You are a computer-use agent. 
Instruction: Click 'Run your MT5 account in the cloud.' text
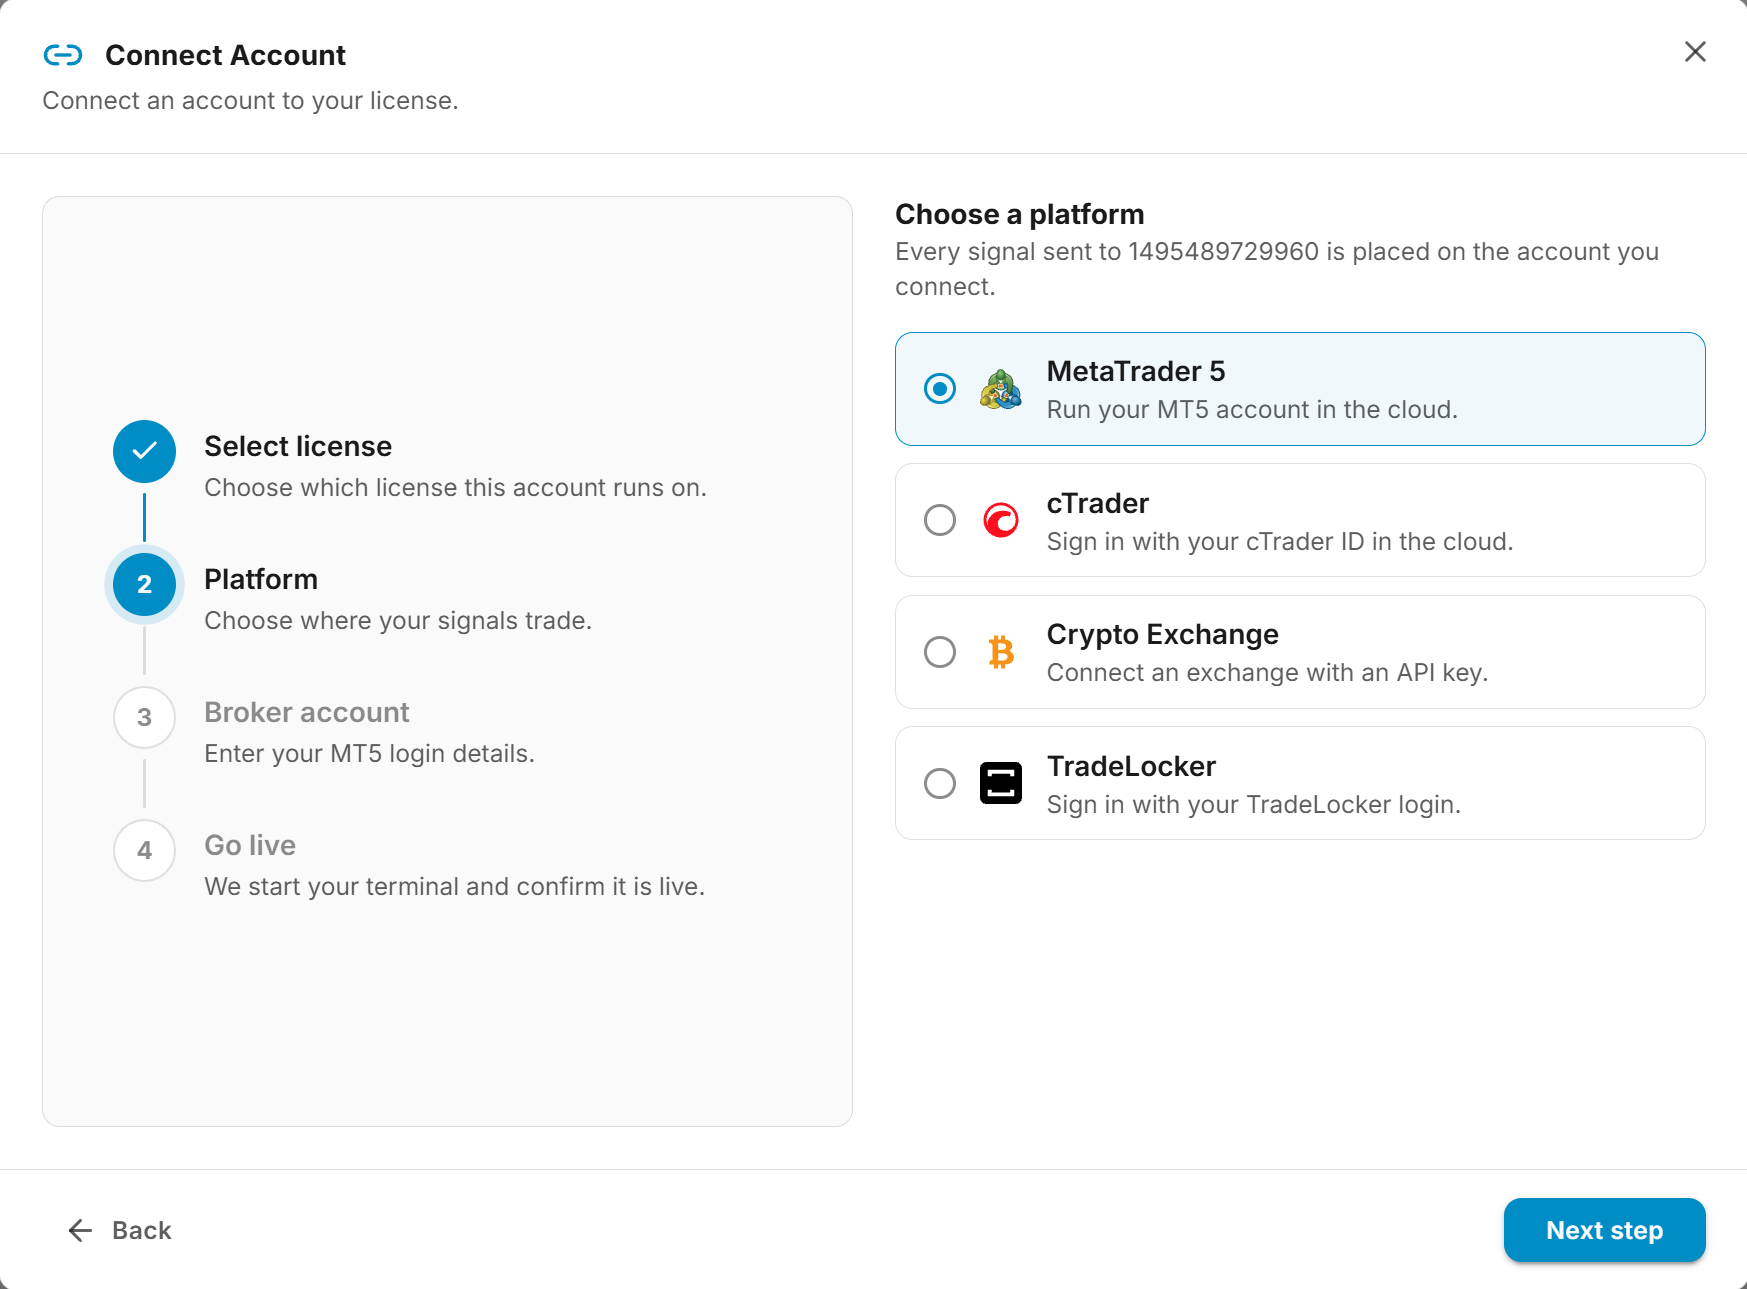point(1252,410)
